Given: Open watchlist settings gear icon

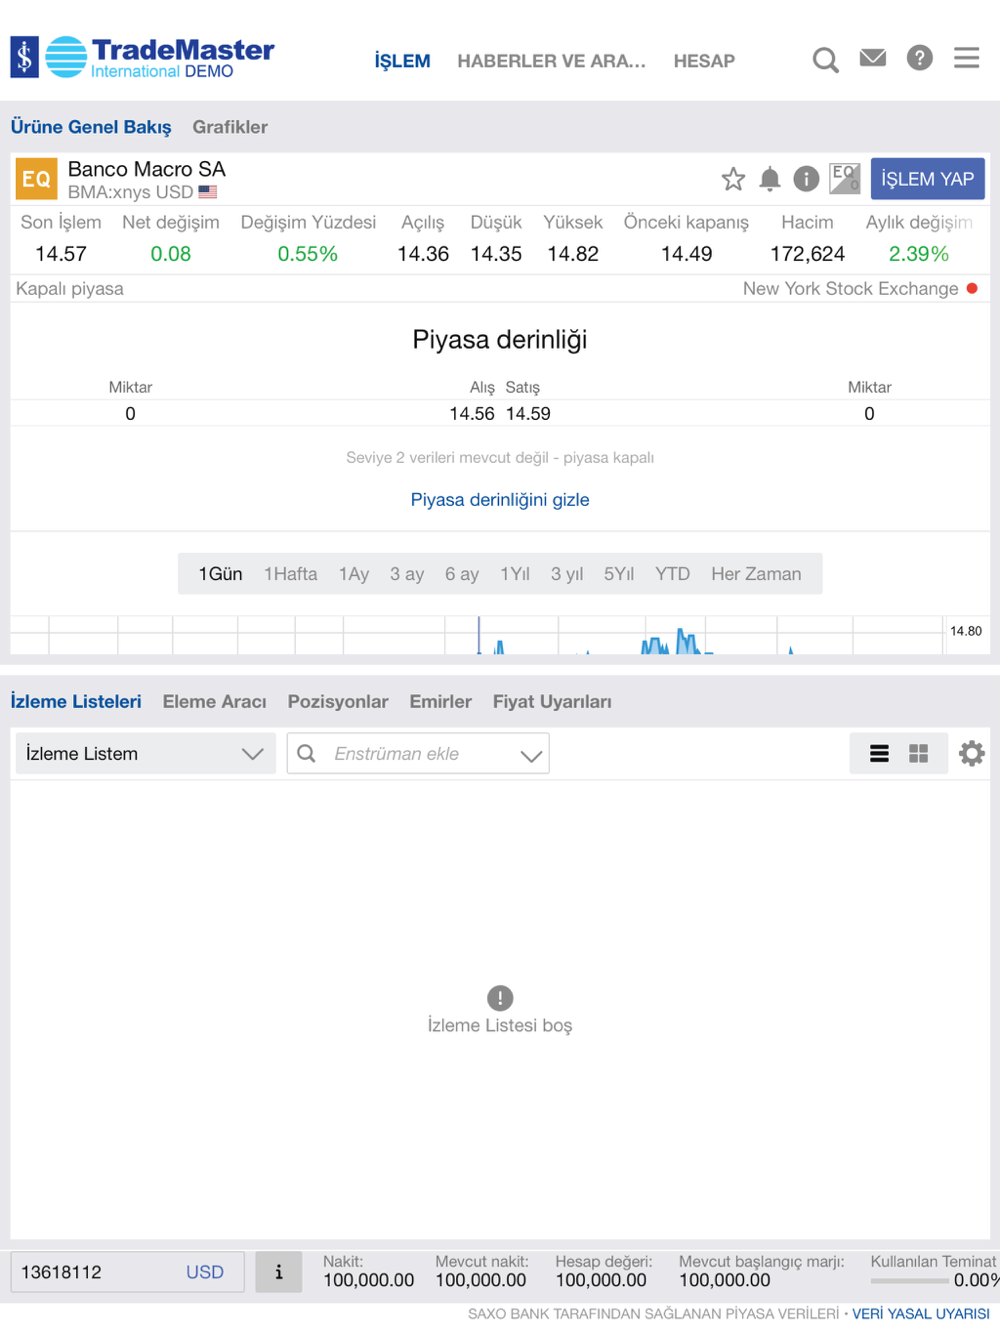Looking at the screenshot, I should point(971,753).
